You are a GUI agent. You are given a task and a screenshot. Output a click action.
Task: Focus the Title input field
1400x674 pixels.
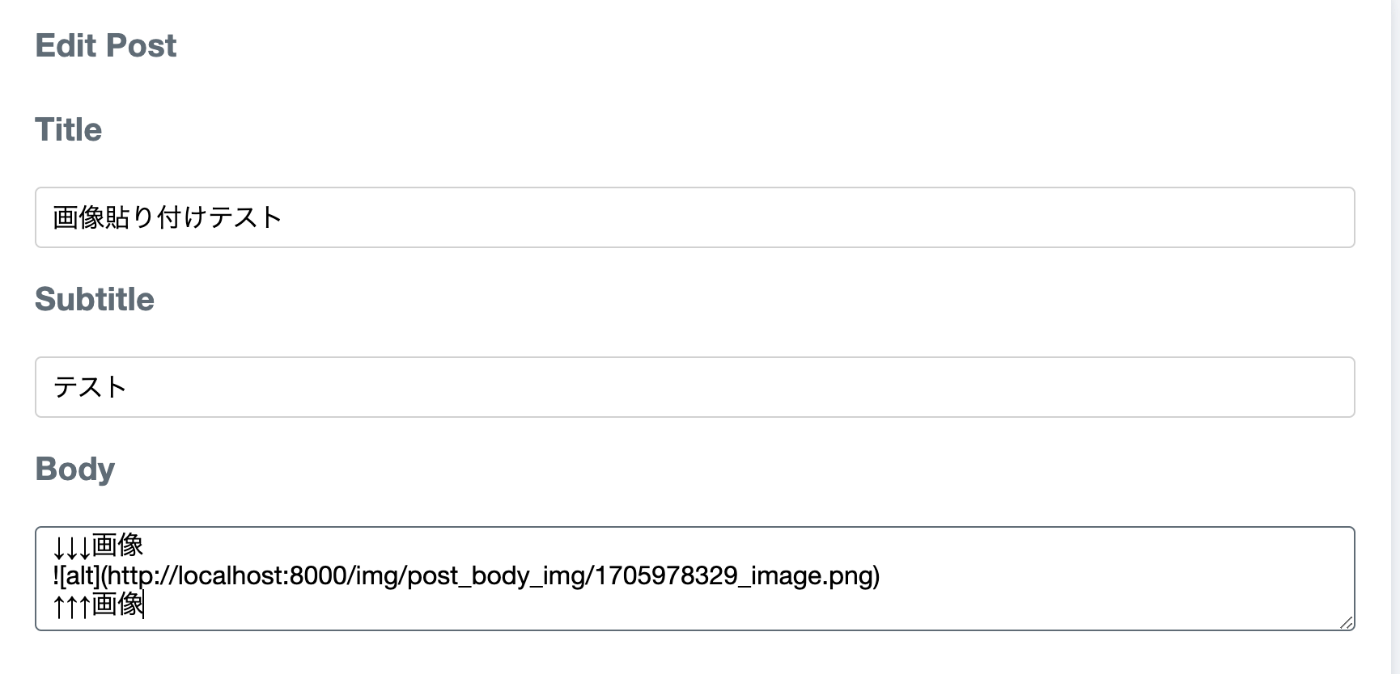pos(695,217)
